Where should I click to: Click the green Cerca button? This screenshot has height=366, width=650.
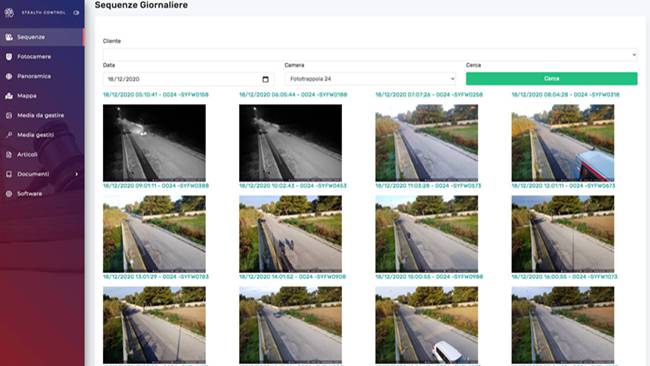click(551, 79)
